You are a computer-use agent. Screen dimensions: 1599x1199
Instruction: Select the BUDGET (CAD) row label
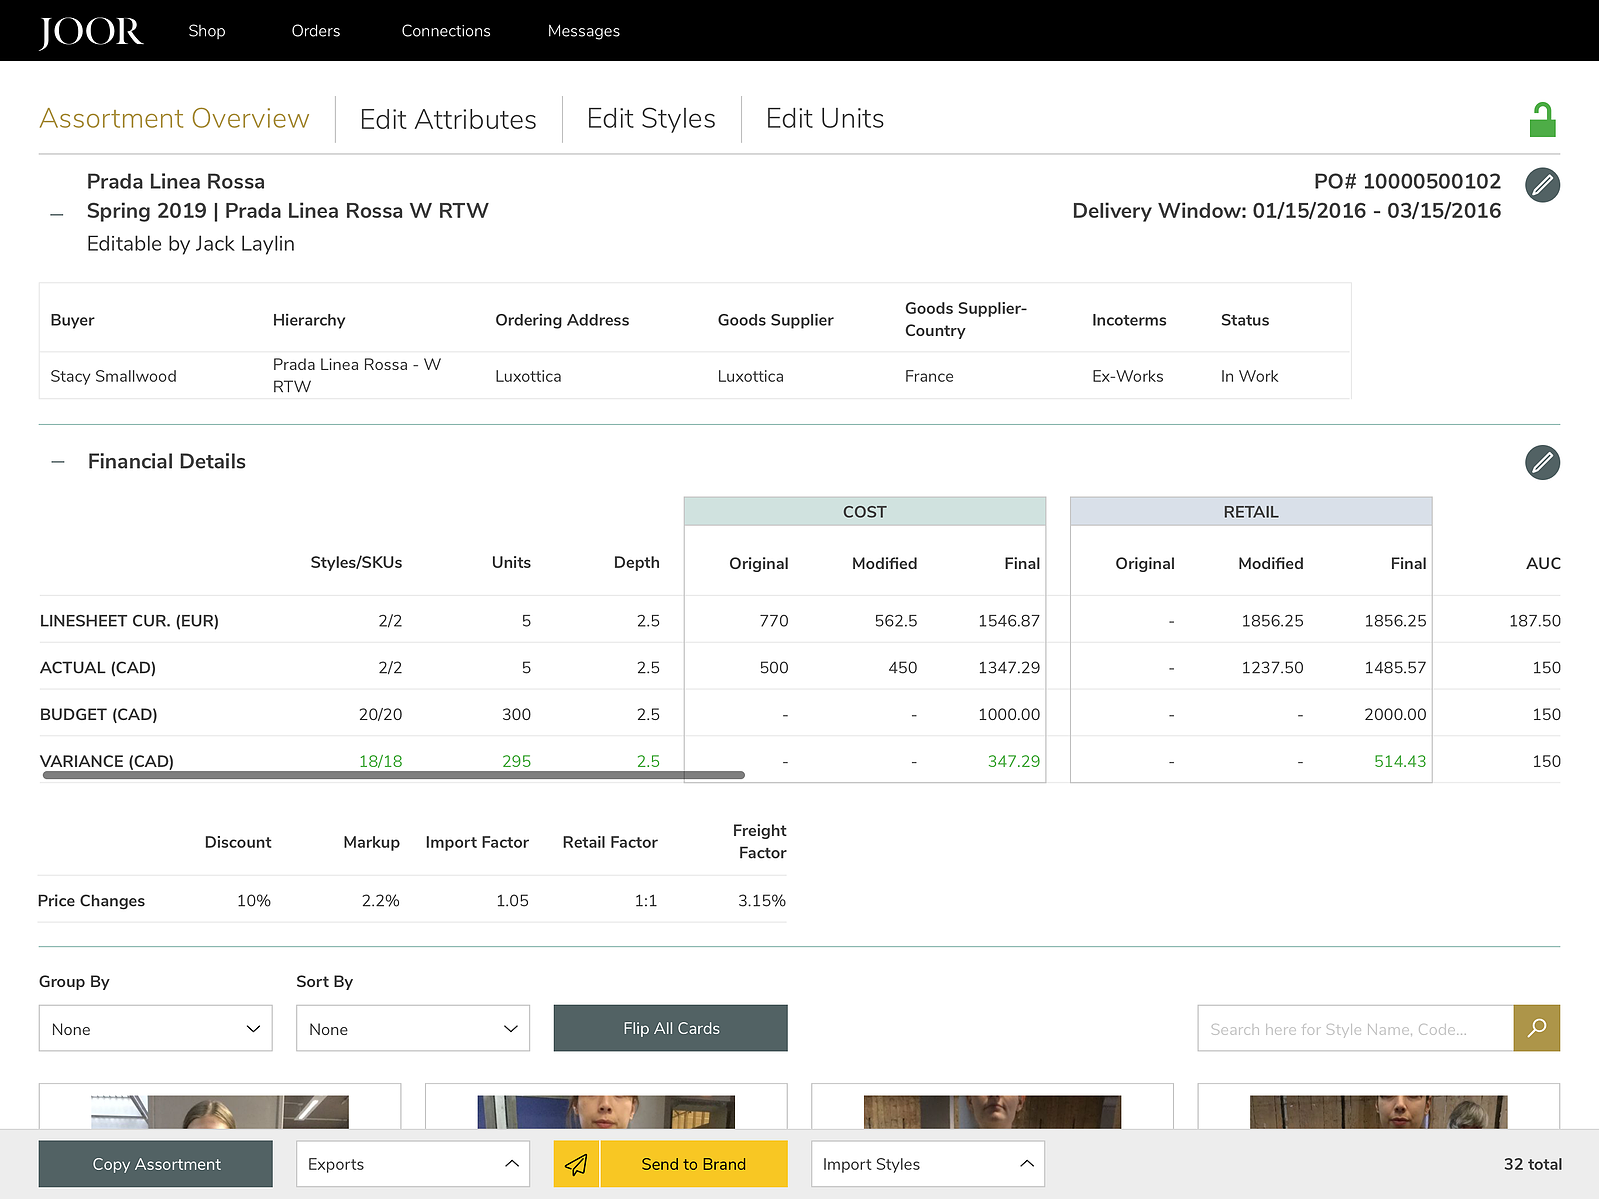click(x=98, y=714)
